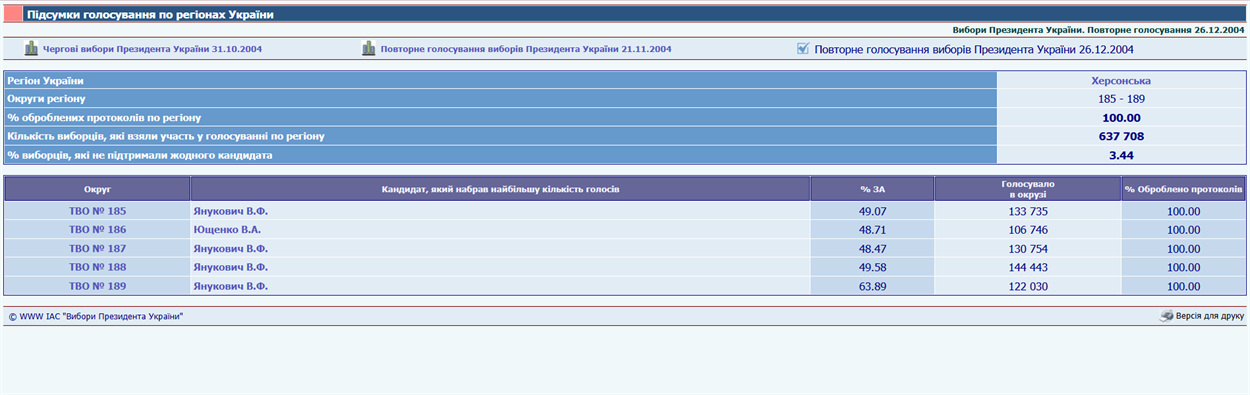Click Голосувало в окрузі column header
Viewport: 1250px width, 395px height.
pyautogui.click(x=1028, y=189)
